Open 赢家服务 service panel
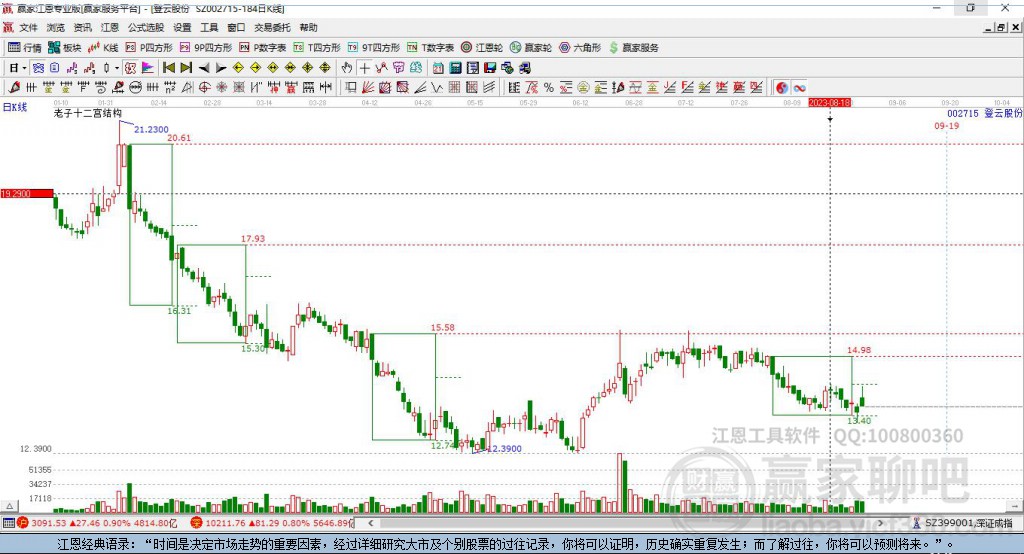Viewport: 1024px width, 554px height. (633, 48)
